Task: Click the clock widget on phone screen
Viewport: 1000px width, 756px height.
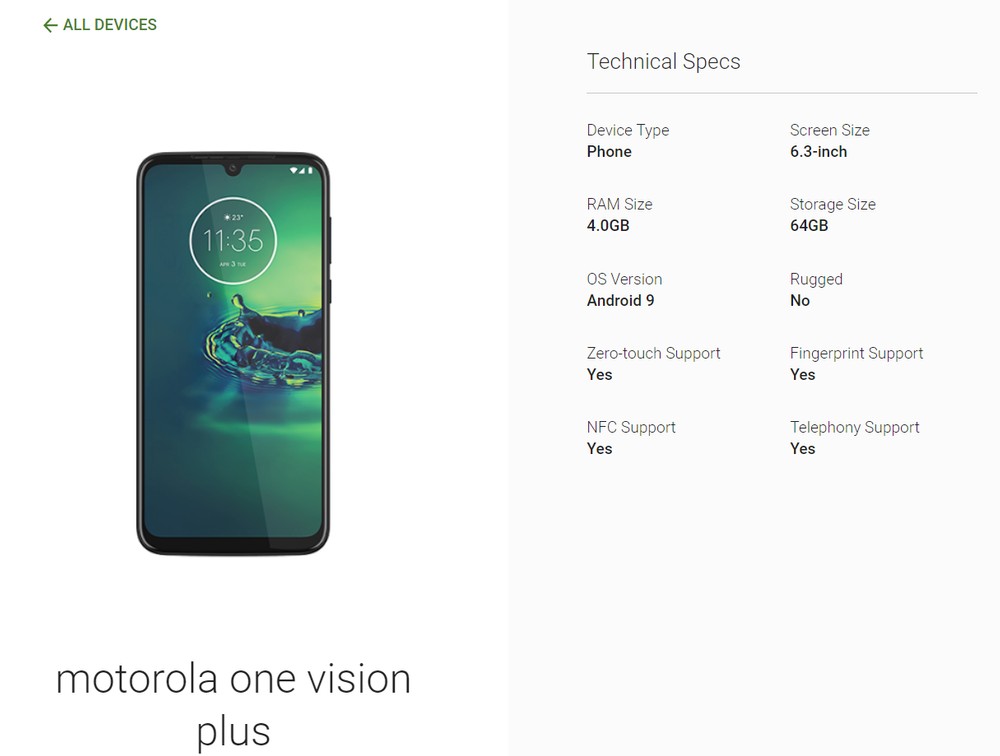Action: [x=233, y=241]
